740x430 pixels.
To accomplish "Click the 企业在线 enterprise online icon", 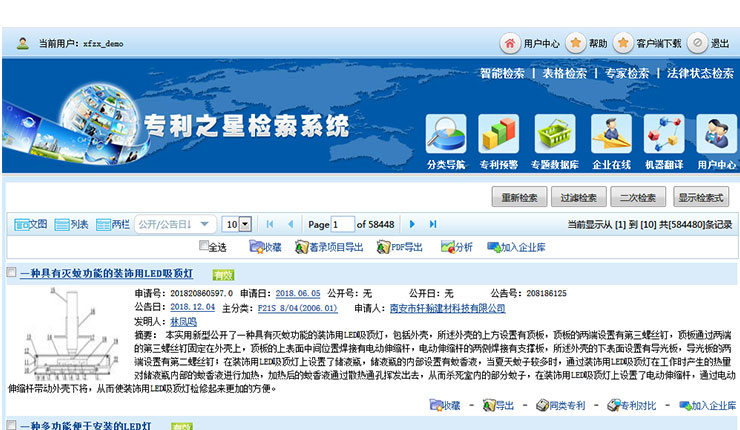I will (x=610, y=134).
